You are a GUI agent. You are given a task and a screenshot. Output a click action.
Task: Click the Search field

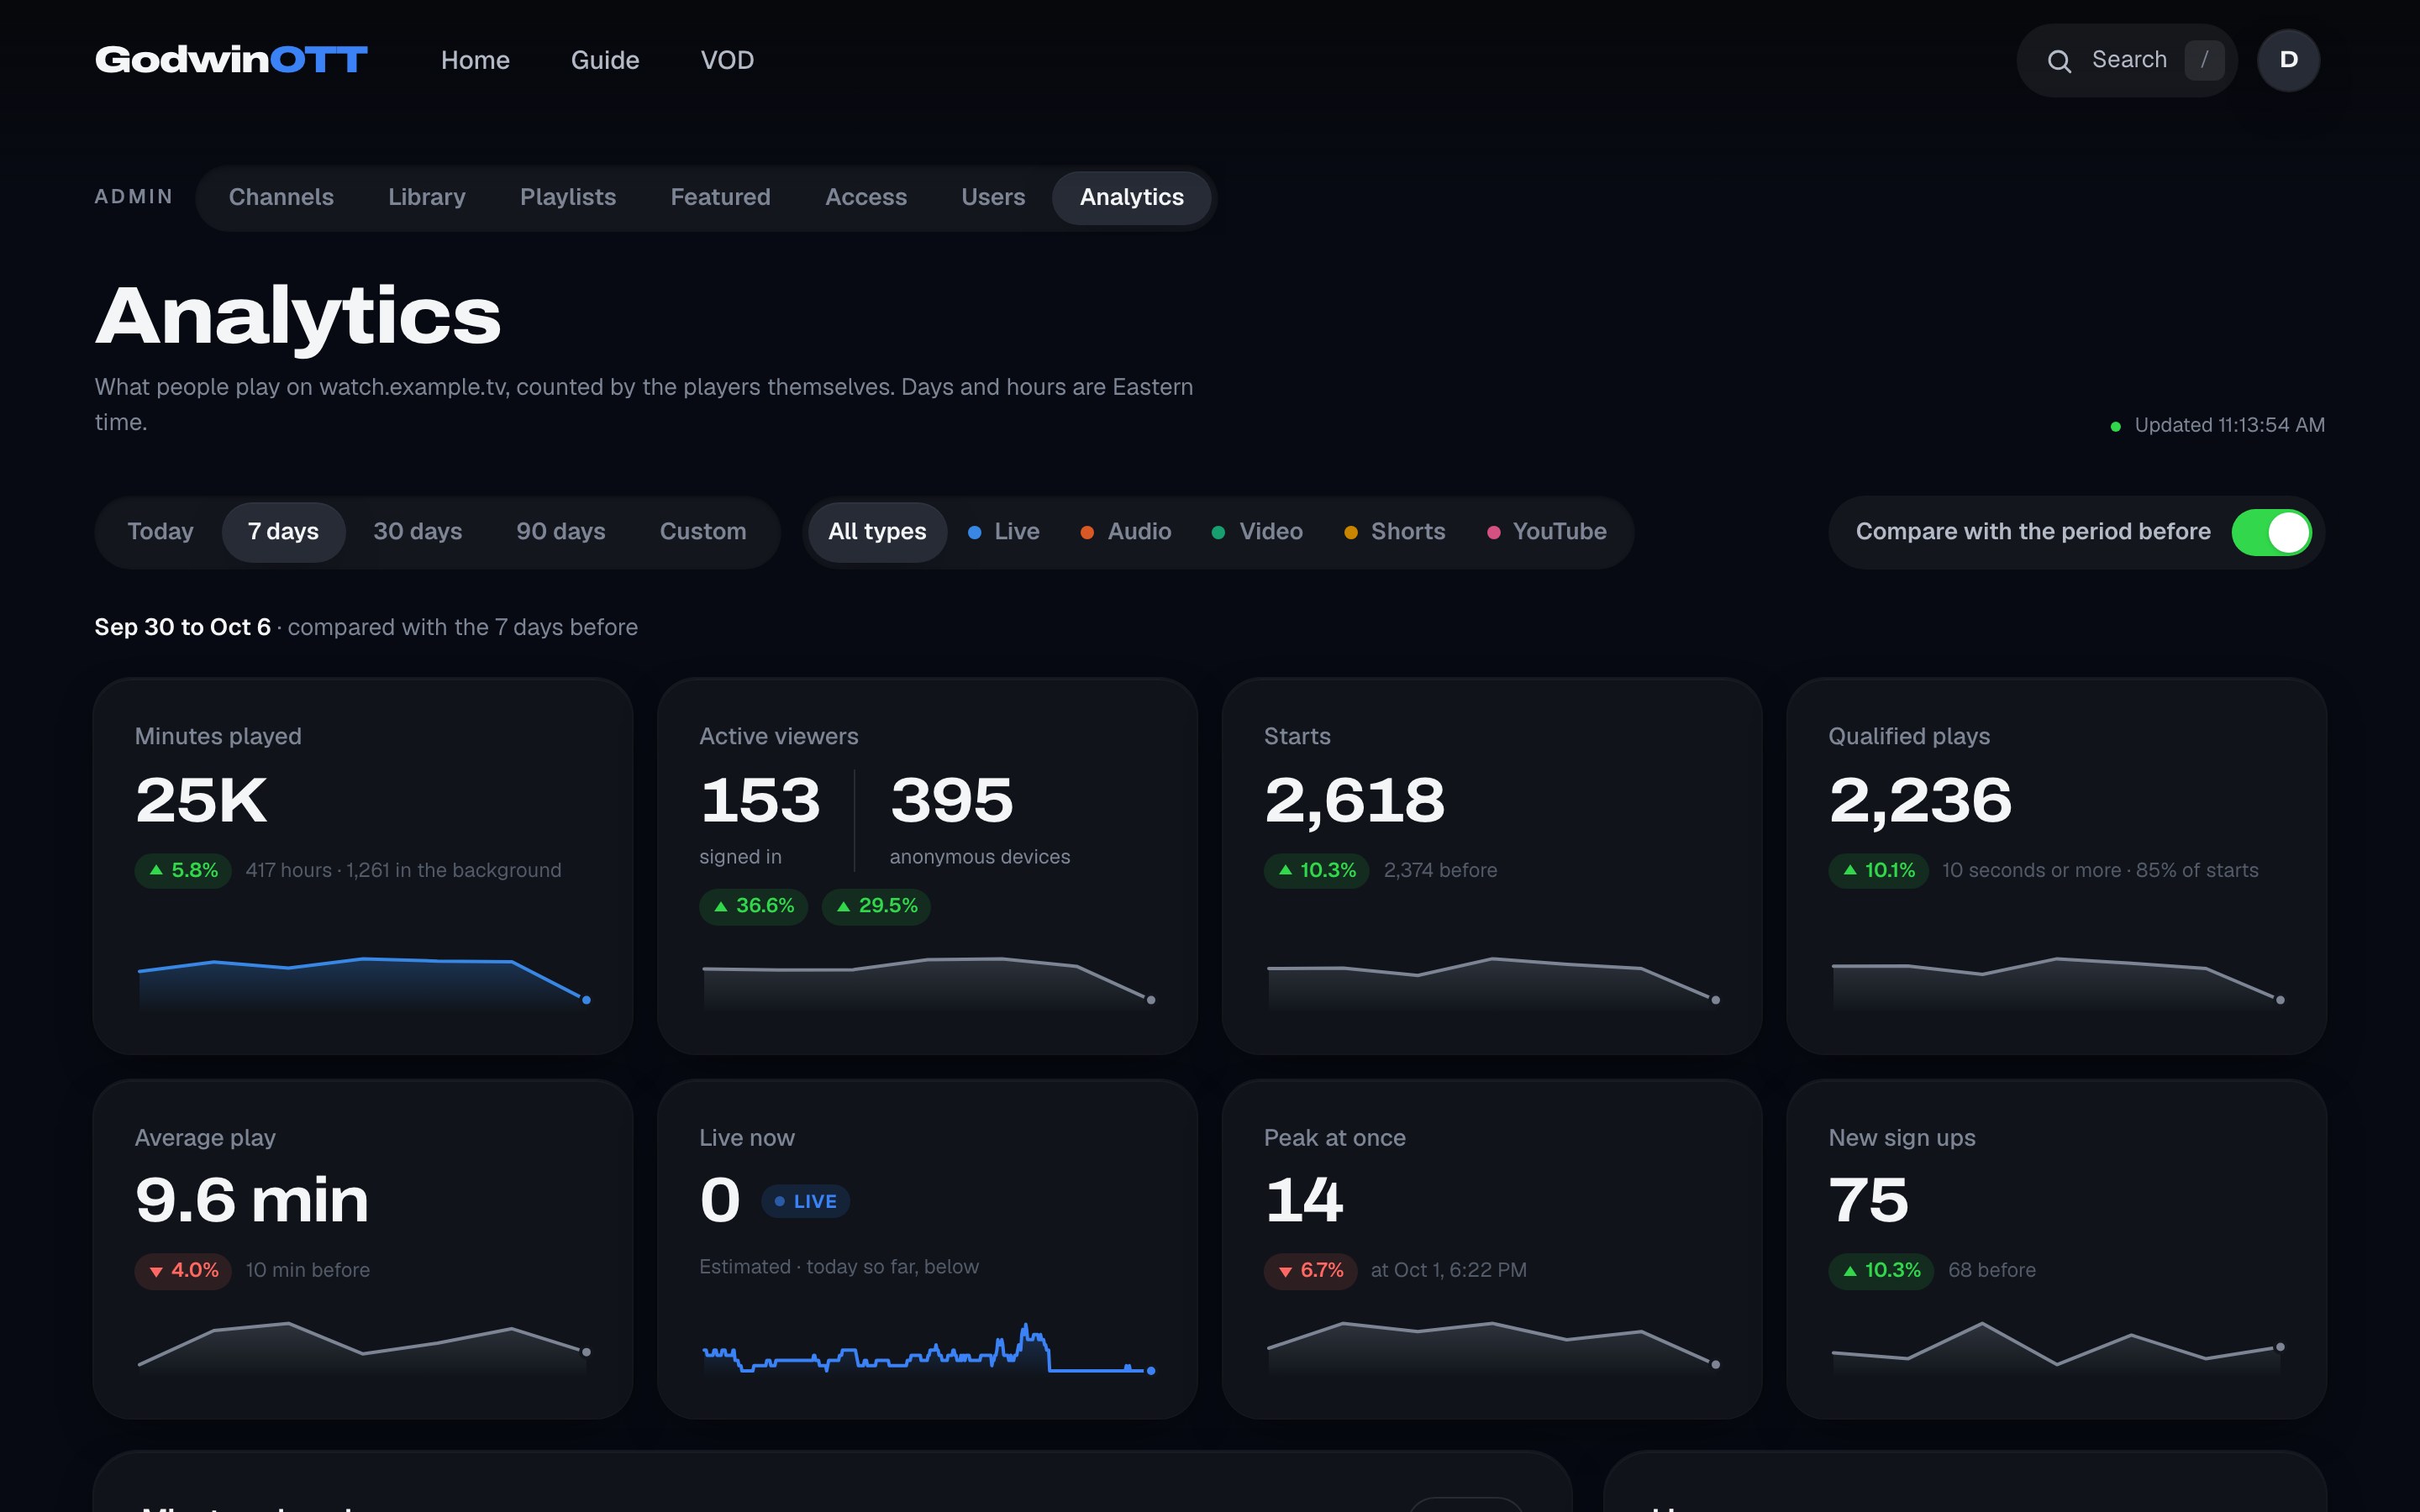pyautogui.click(x=2126, y=61)
